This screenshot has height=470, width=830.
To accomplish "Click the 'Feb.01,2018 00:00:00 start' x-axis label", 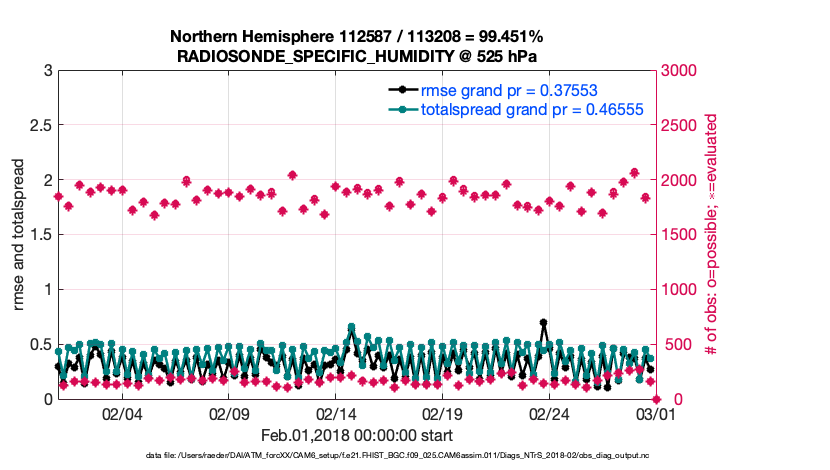I will pyautogui.click(x=356, y=436).
